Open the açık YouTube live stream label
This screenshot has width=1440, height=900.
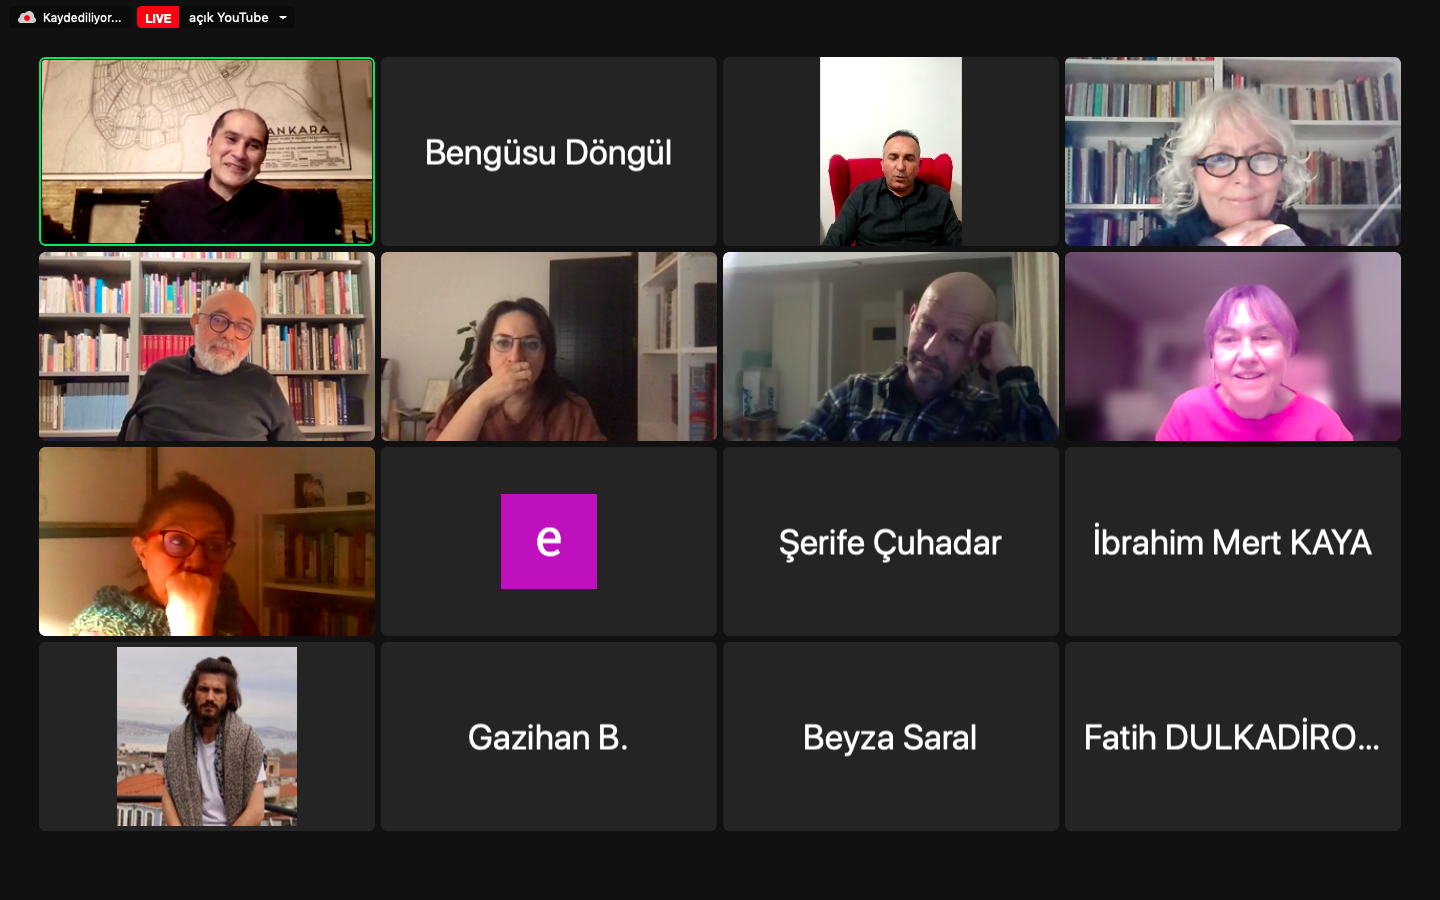(x=228, y=18)
